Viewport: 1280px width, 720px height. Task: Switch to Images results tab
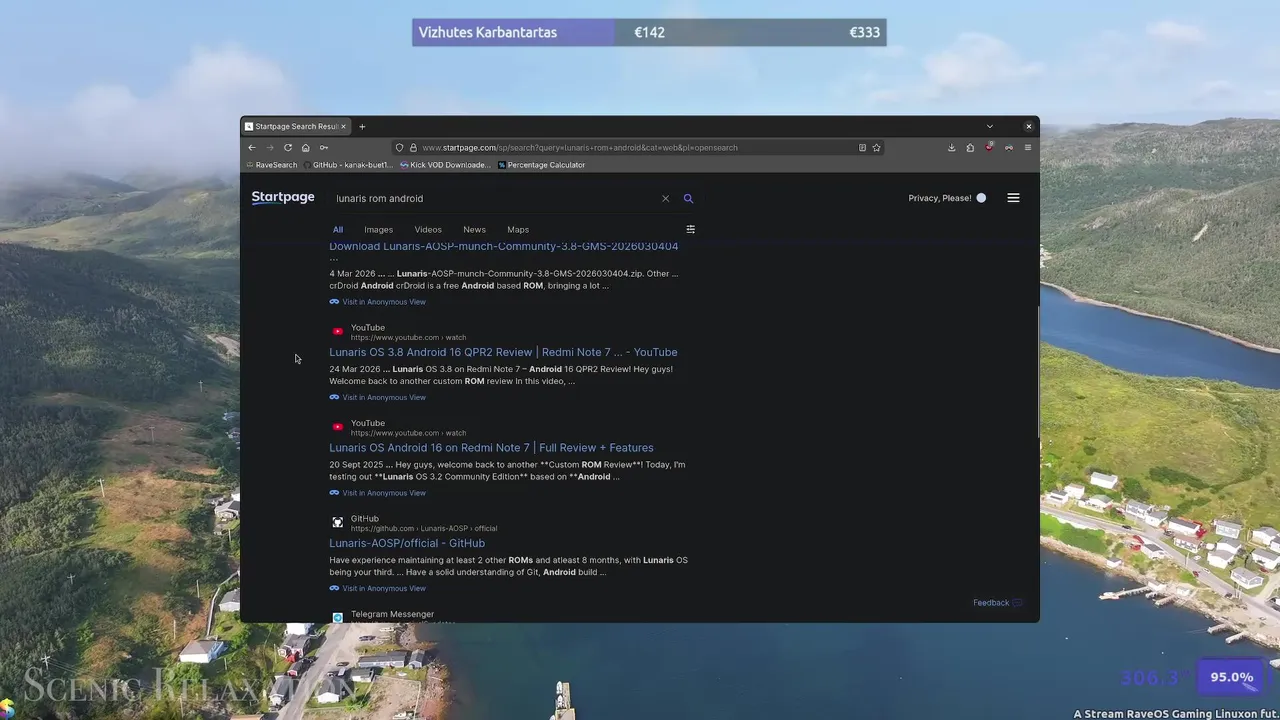click(378, 229)
